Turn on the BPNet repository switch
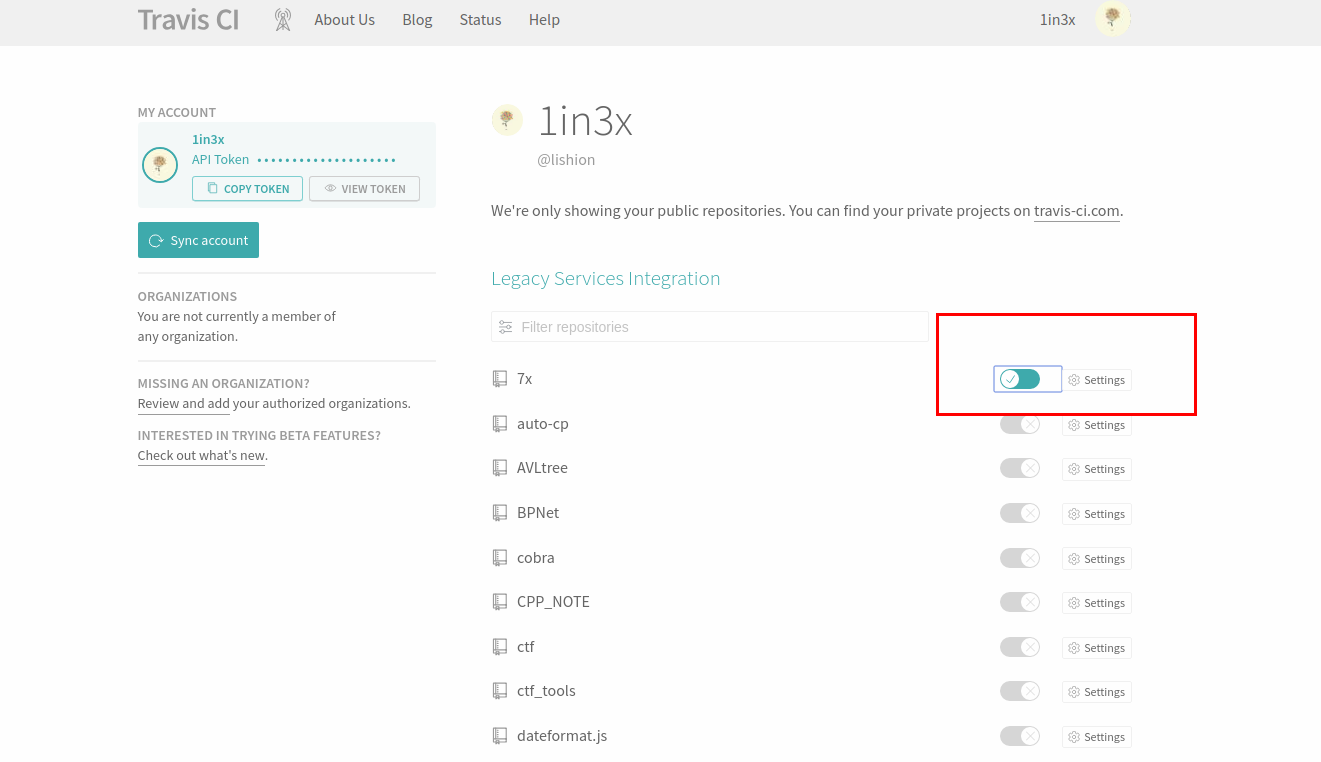This screenshot has width=1321, height=762. point(1020,514)
